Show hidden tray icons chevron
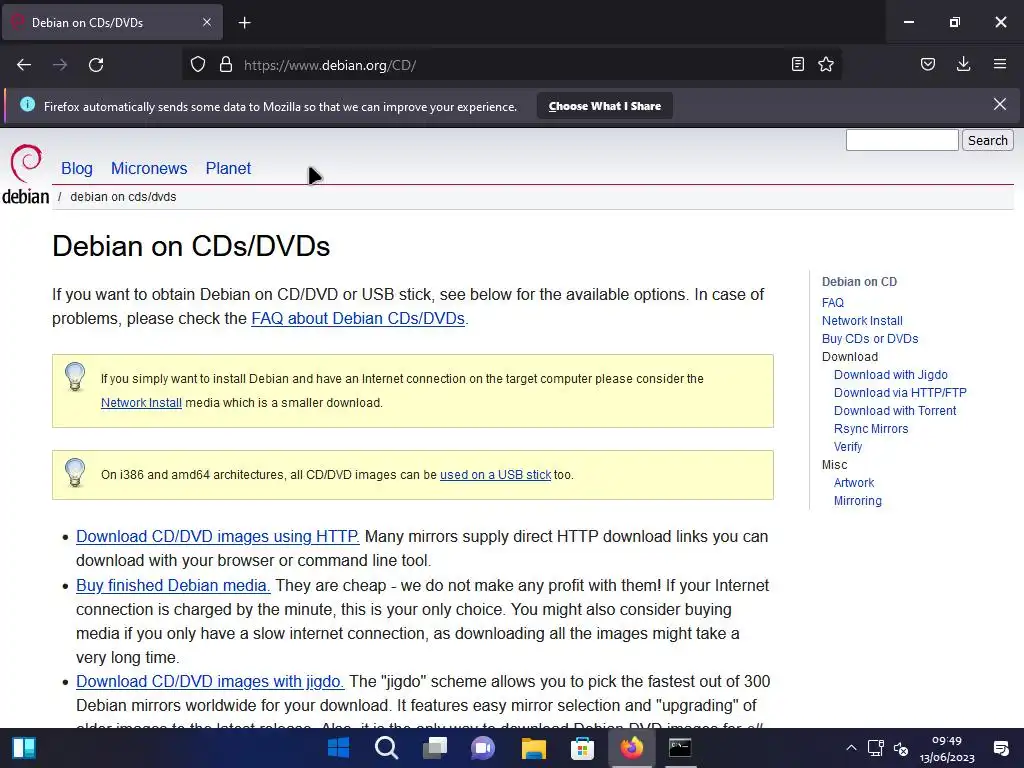1024x768 pixels. (x=851, y=748)
